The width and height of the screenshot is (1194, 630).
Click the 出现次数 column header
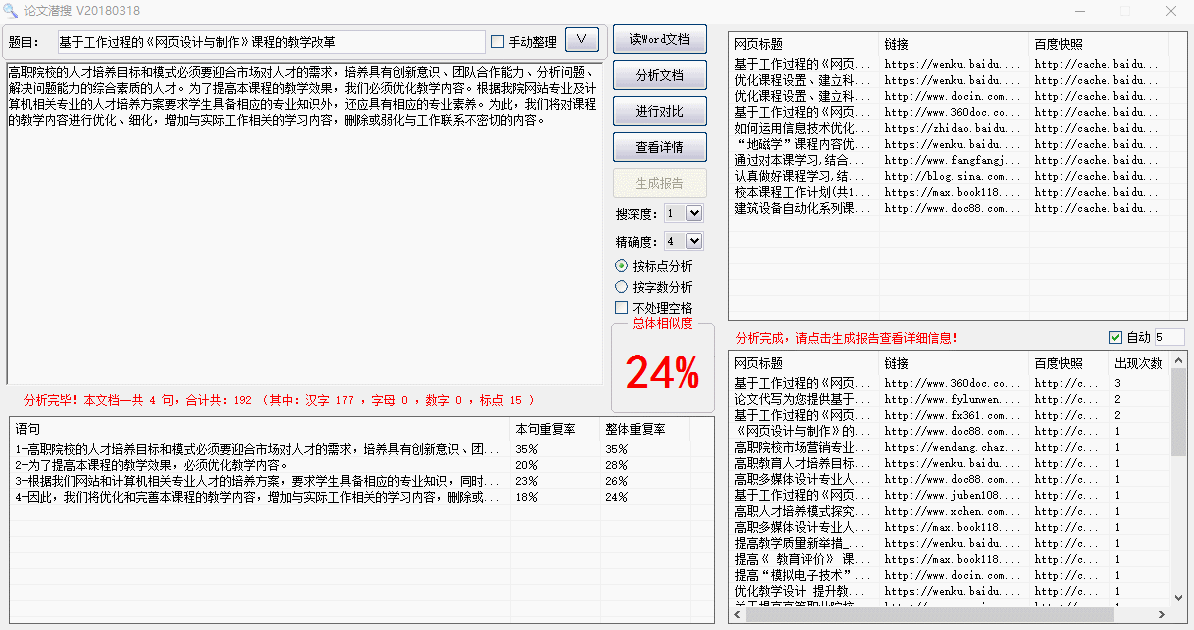coord(1139,363)
